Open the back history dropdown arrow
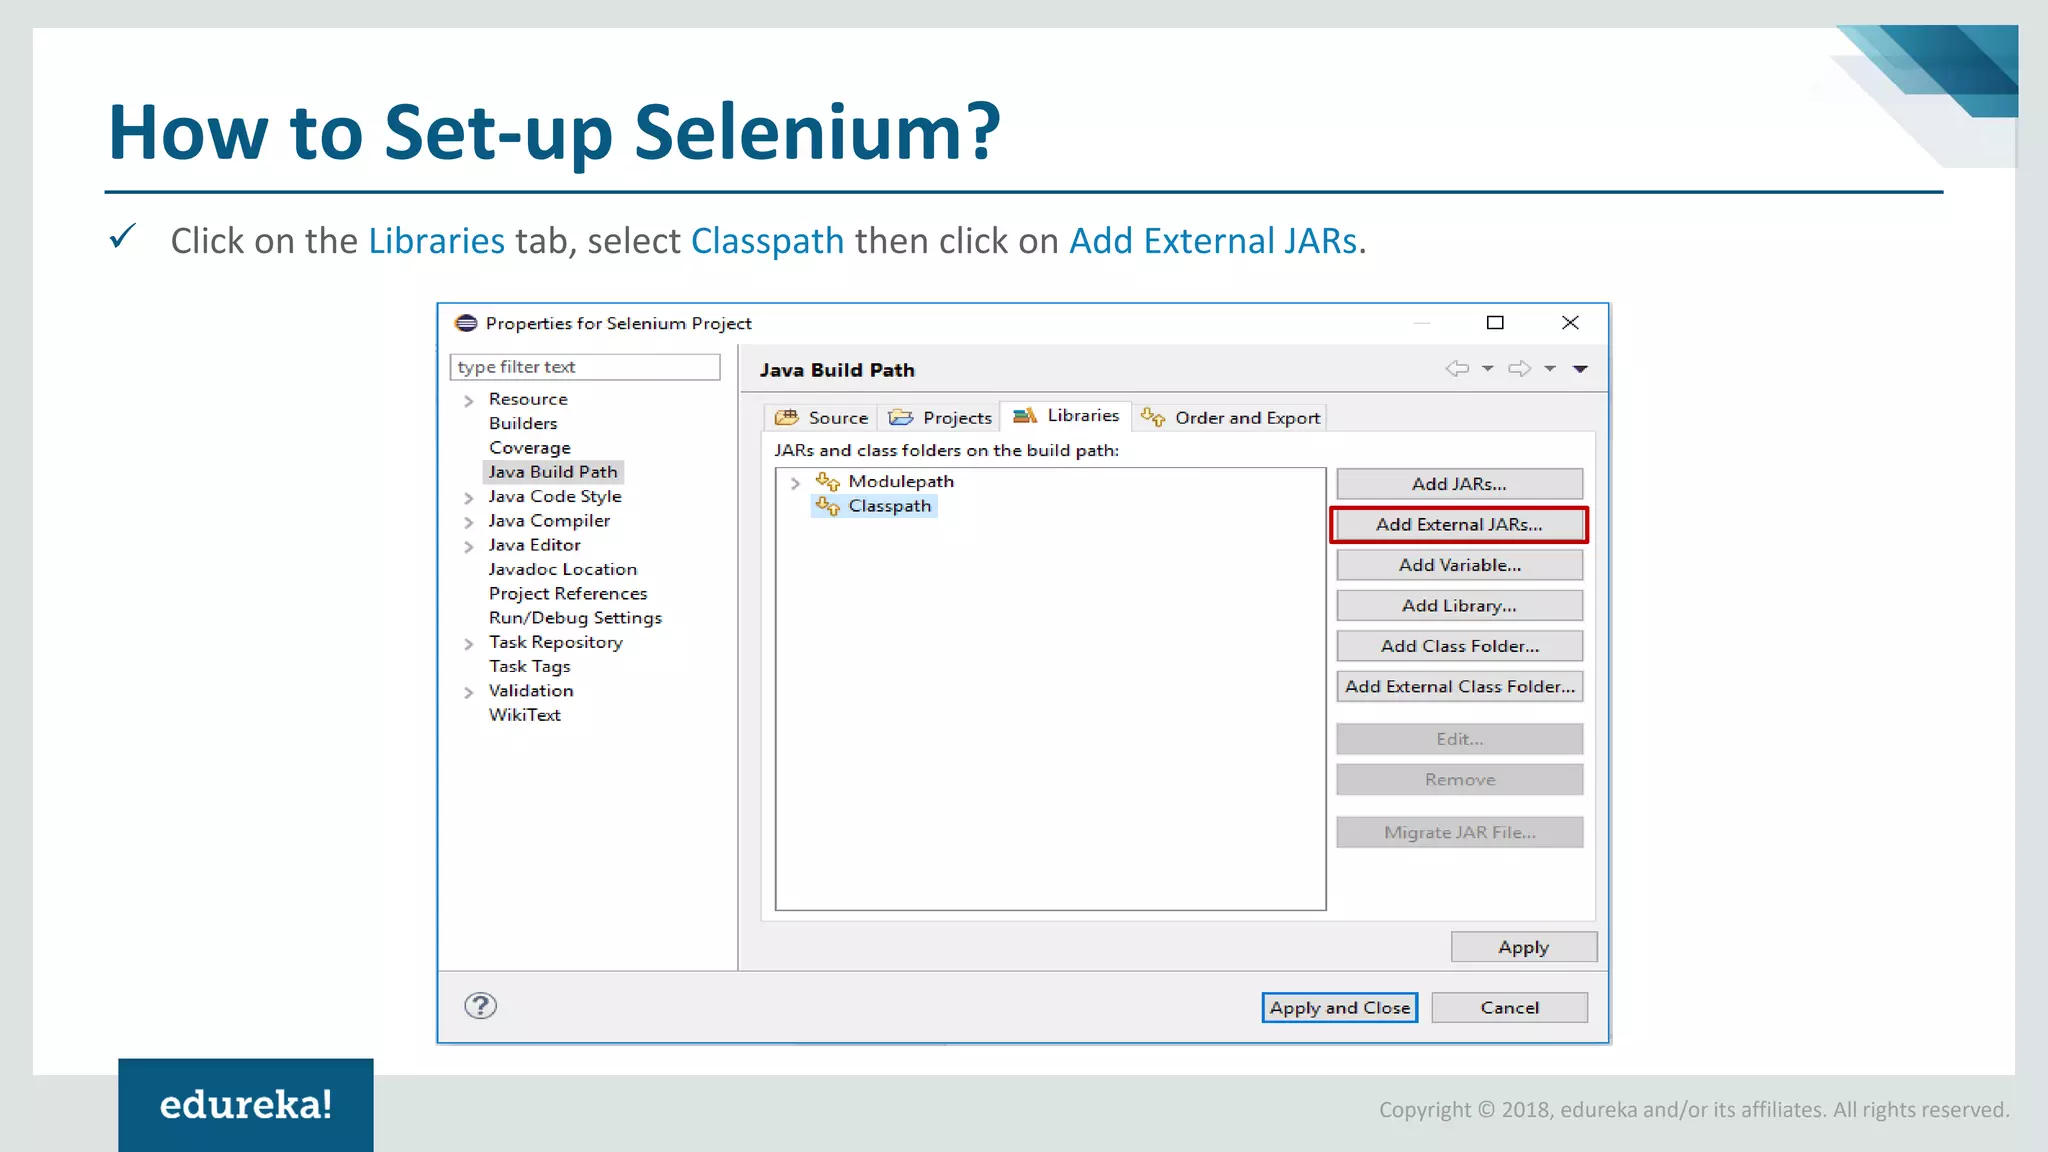 click(x=1488, y=369)
